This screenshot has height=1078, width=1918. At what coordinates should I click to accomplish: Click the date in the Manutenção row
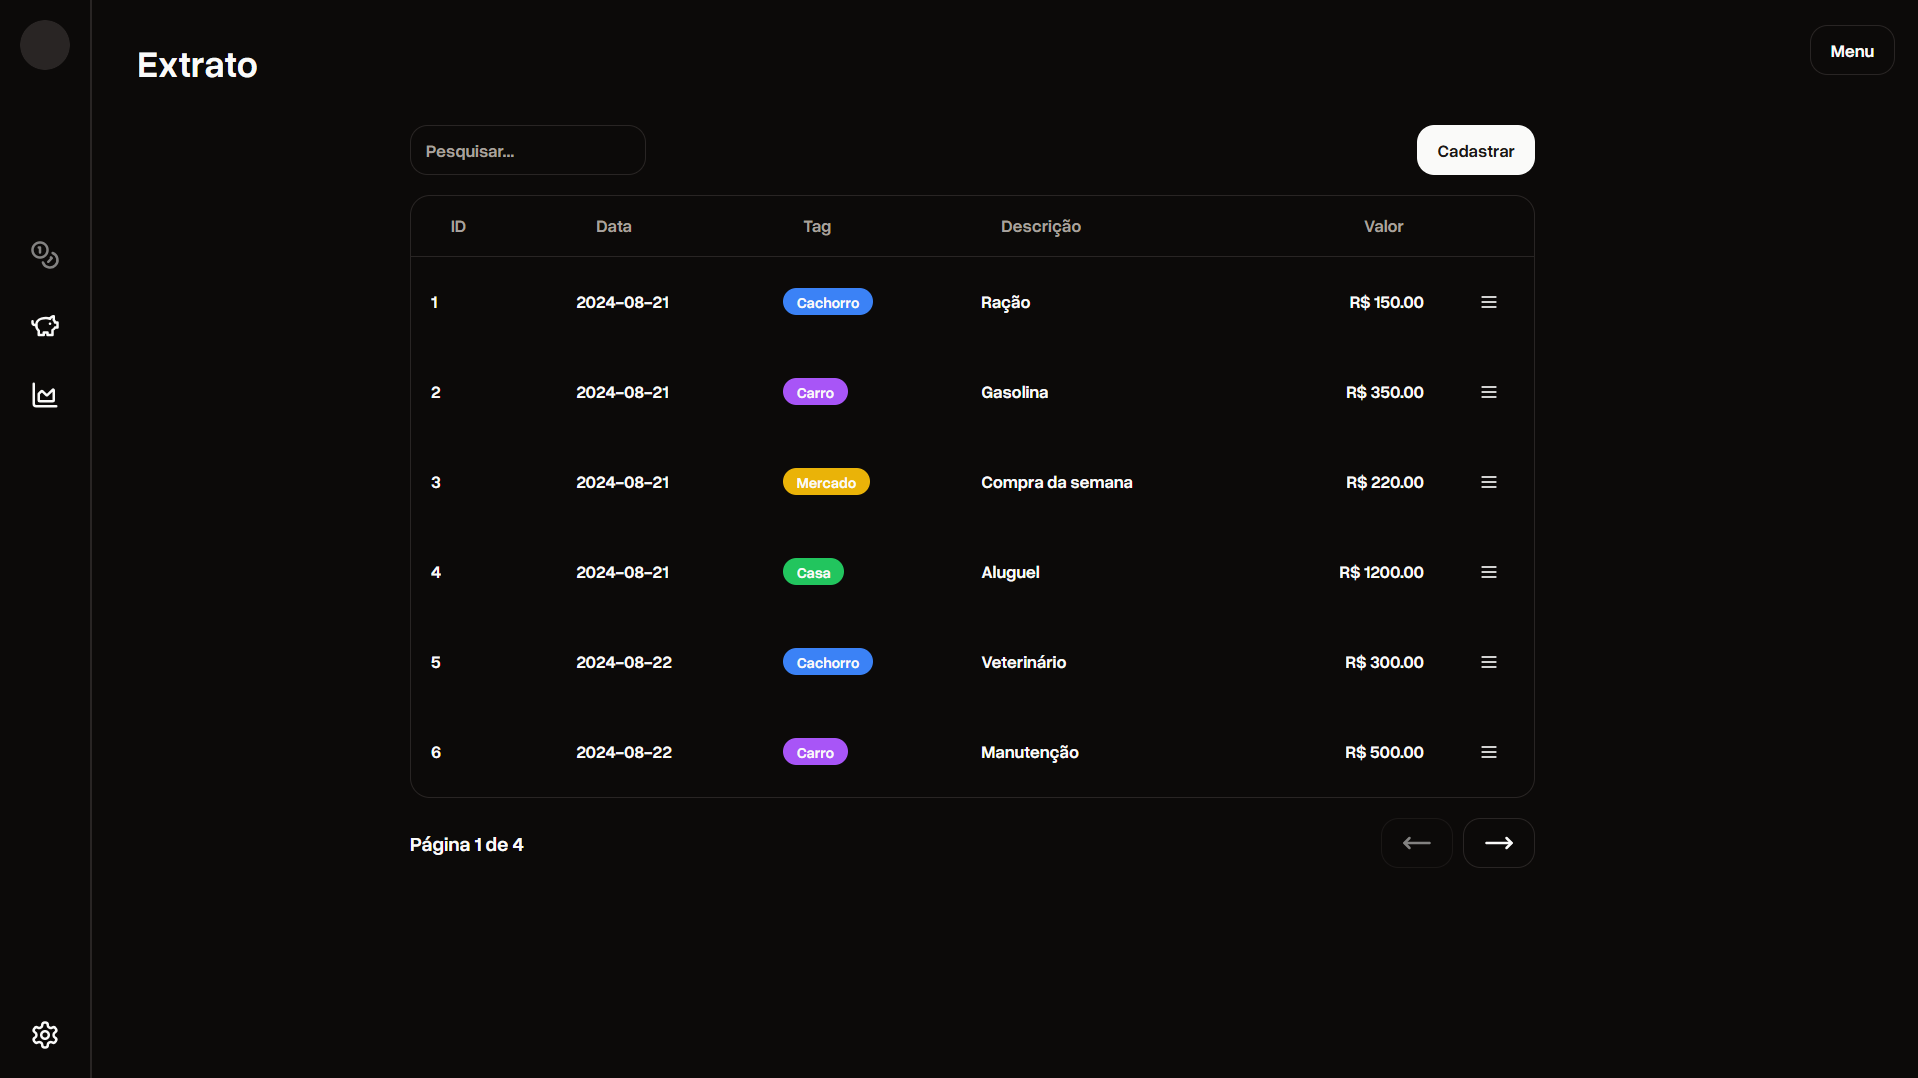[624, 752]
